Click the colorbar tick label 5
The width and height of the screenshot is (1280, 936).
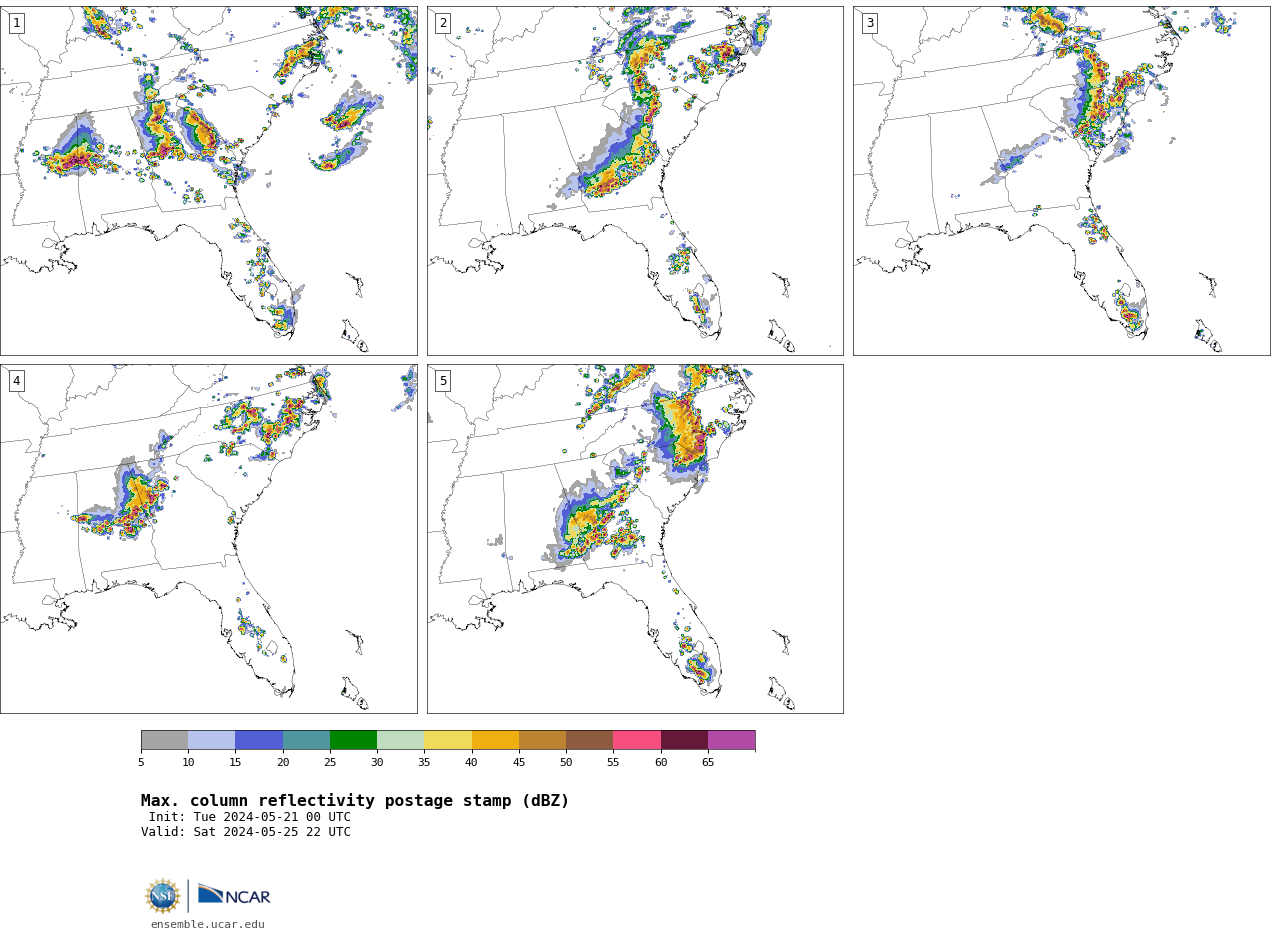(141, 762)
